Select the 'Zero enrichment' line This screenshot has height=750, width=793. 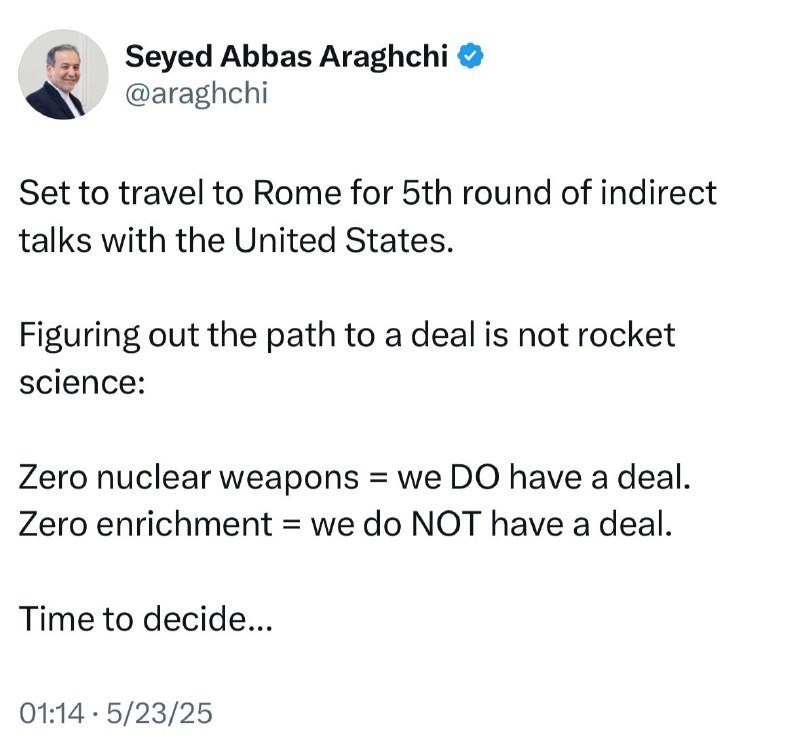[x=345, y=524]
